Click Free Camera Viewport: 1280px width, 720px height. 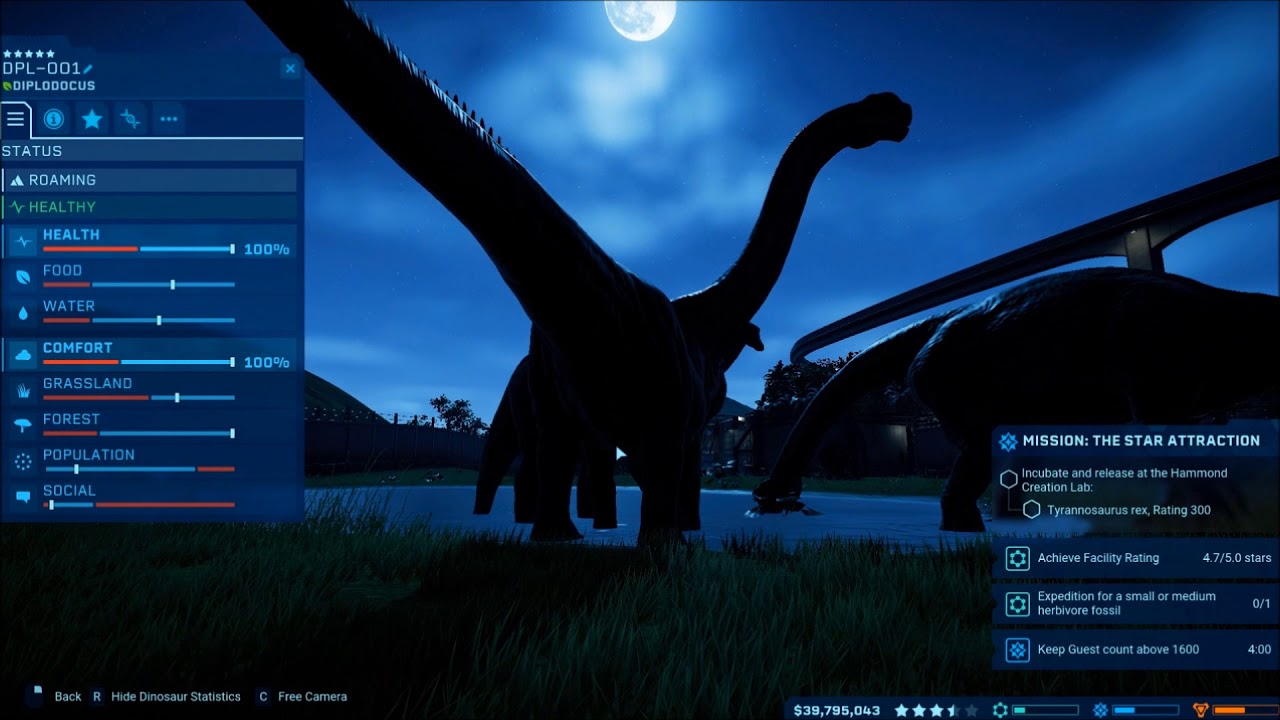tap(313, 697)
